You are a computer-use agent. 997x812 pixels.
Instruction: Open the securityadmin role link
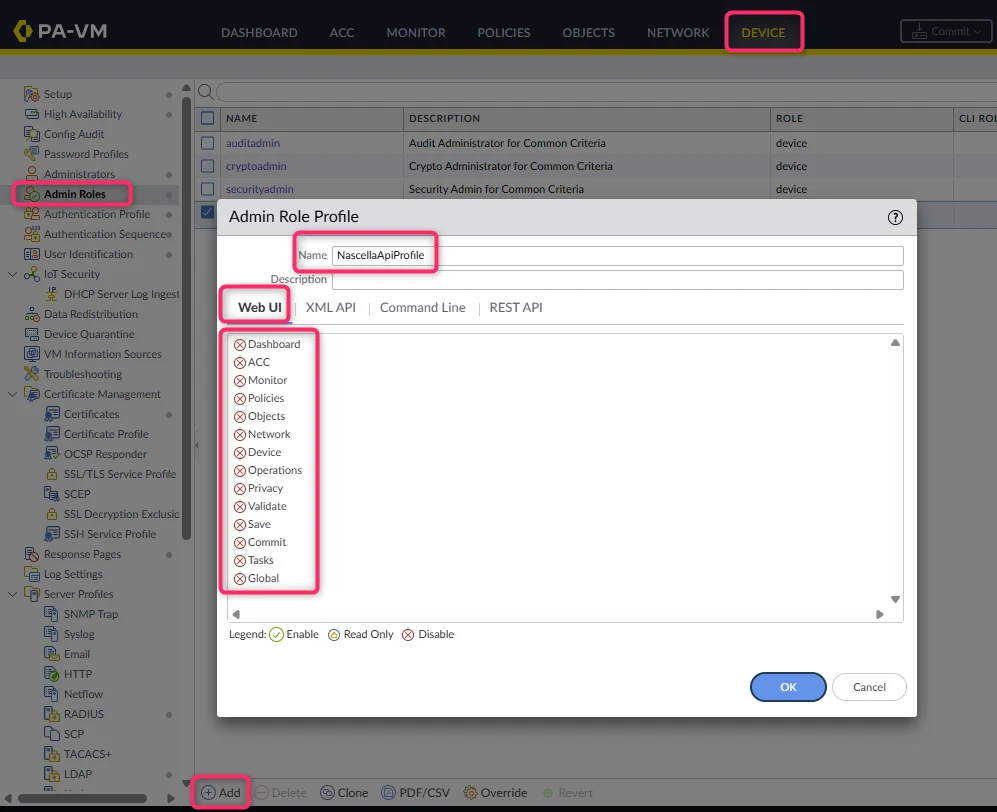tap(259, 189)
